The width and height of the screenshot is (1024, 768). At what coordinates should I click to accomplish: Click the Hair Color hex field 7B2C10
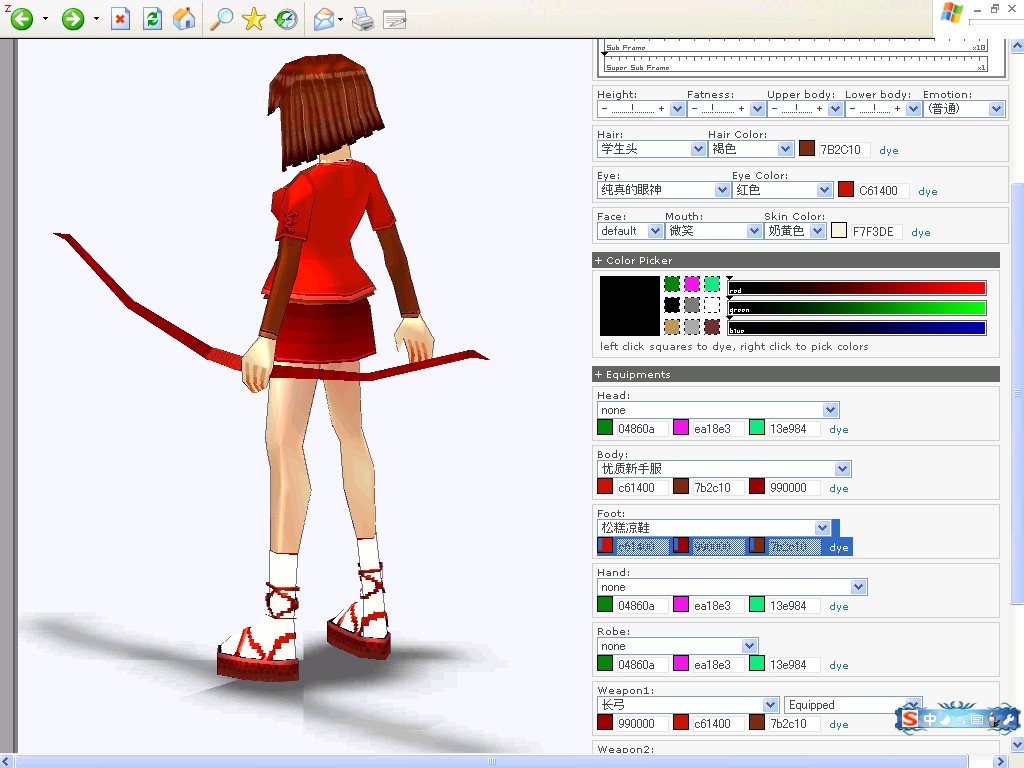[844, 150]
